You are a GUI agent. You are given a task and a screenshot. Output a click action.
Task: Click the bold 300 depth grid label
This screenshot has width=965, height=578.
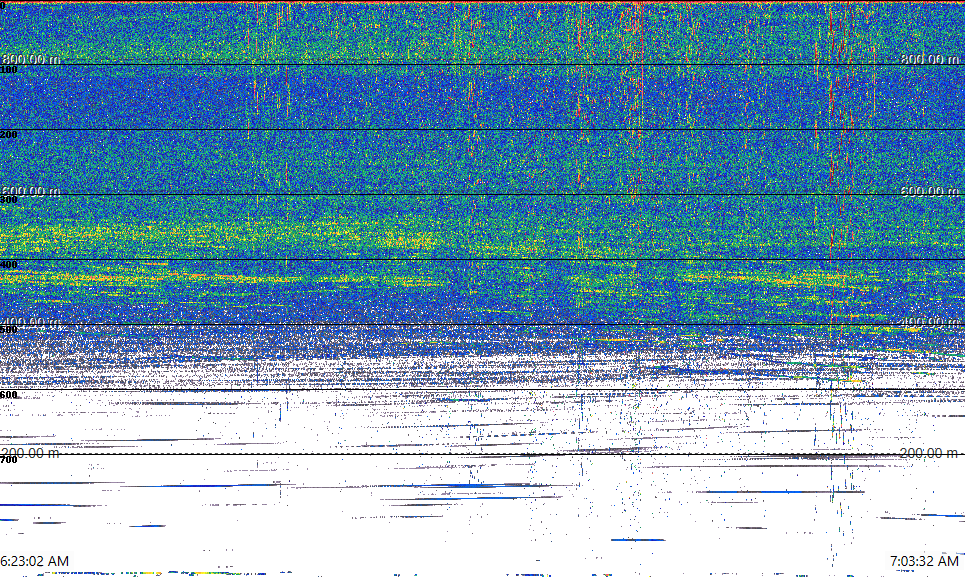coord(9,200)
